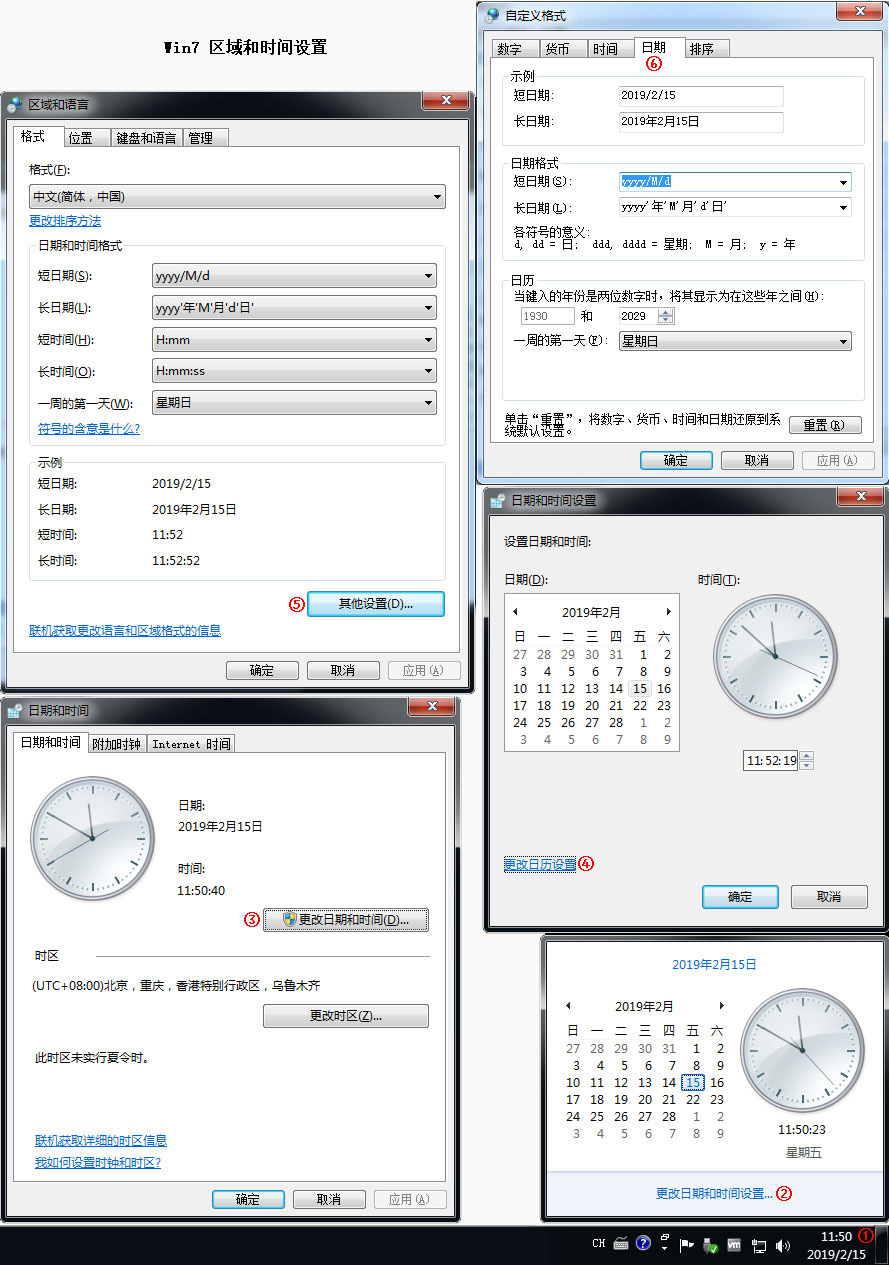889x1265 pixels.
Task: Click the taskbar clock showing 11:50
Action: coord(837,1246)
